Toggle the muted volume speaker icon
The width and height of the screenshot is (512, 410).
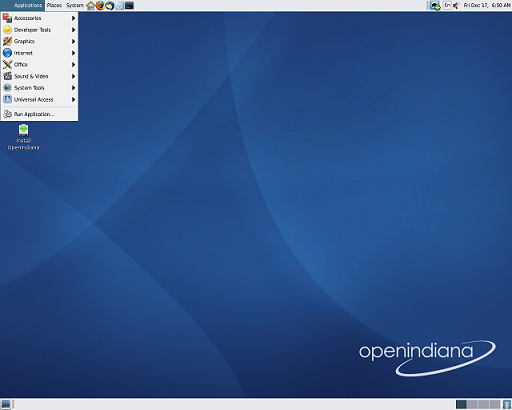[456, 5]
